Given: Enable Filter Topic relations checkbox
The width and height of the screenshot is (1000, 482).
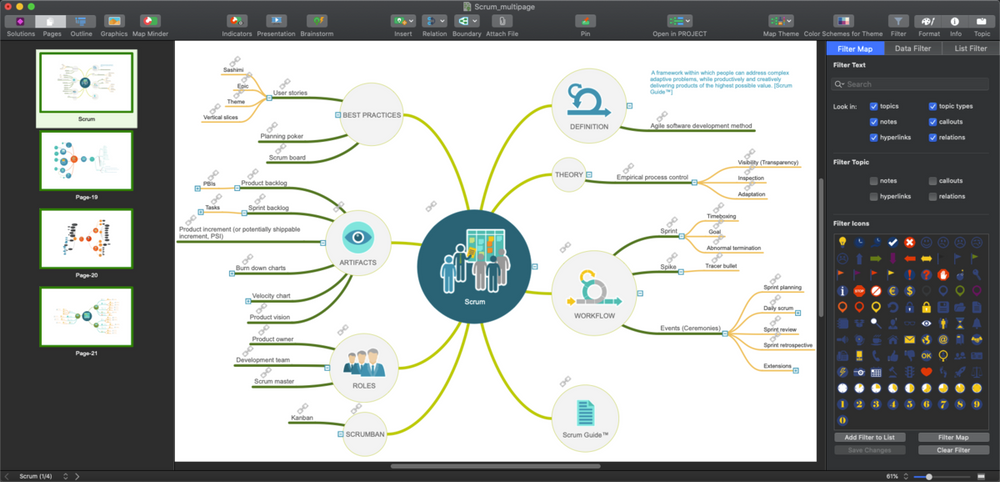Looking at the screenshot, I should (932, 196).
